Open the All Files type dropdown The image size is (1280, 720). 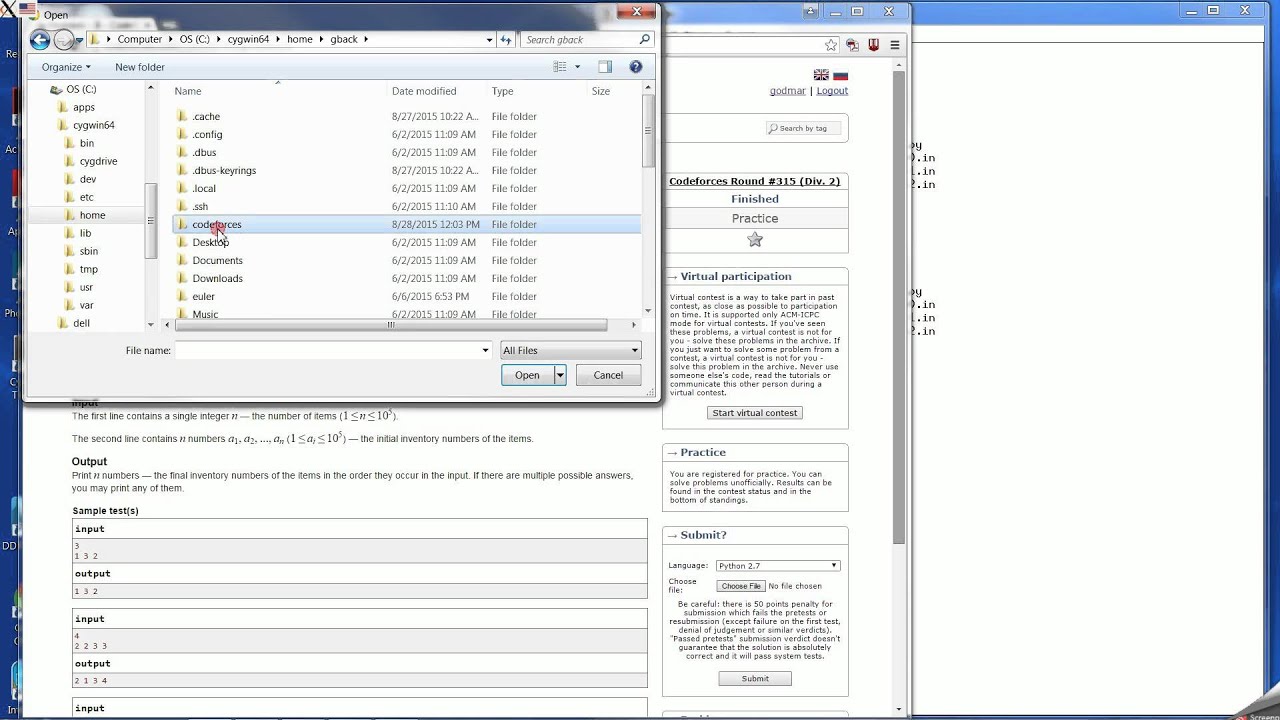pyautogui.click(x=570, y=350)
